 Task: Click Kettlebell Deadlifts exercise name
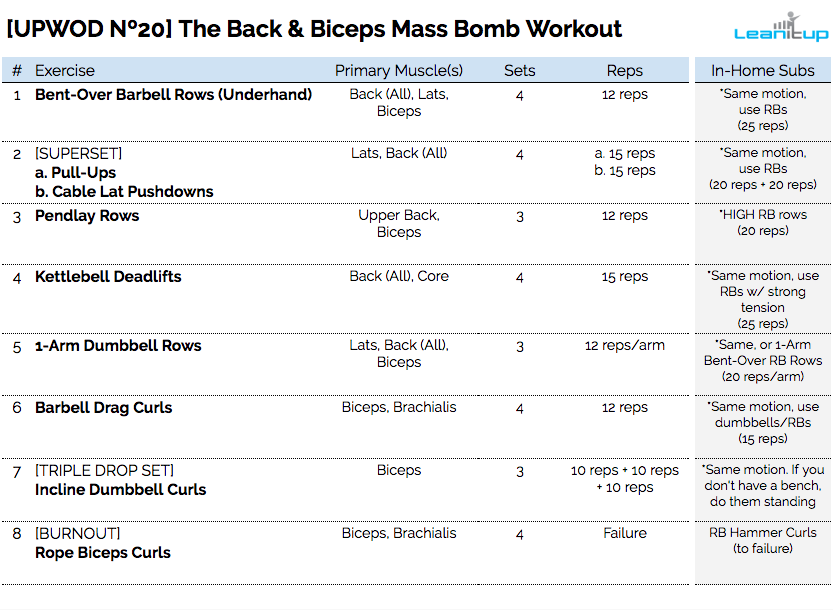[108, 277]
